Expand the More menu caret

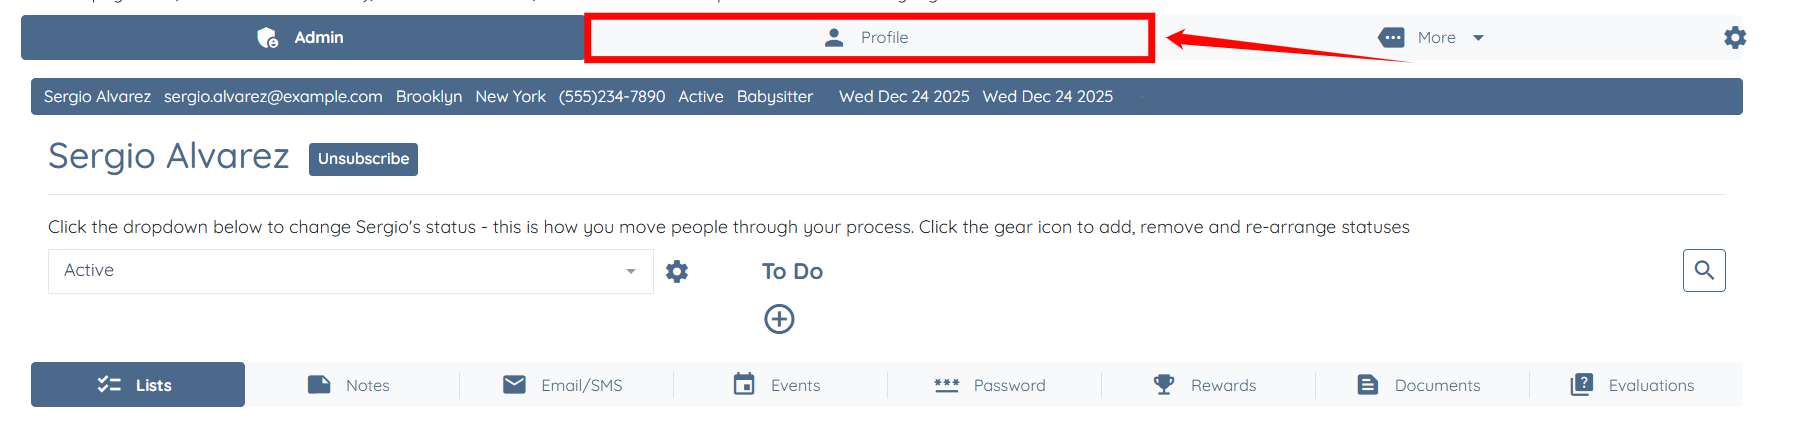point(1478,38)
